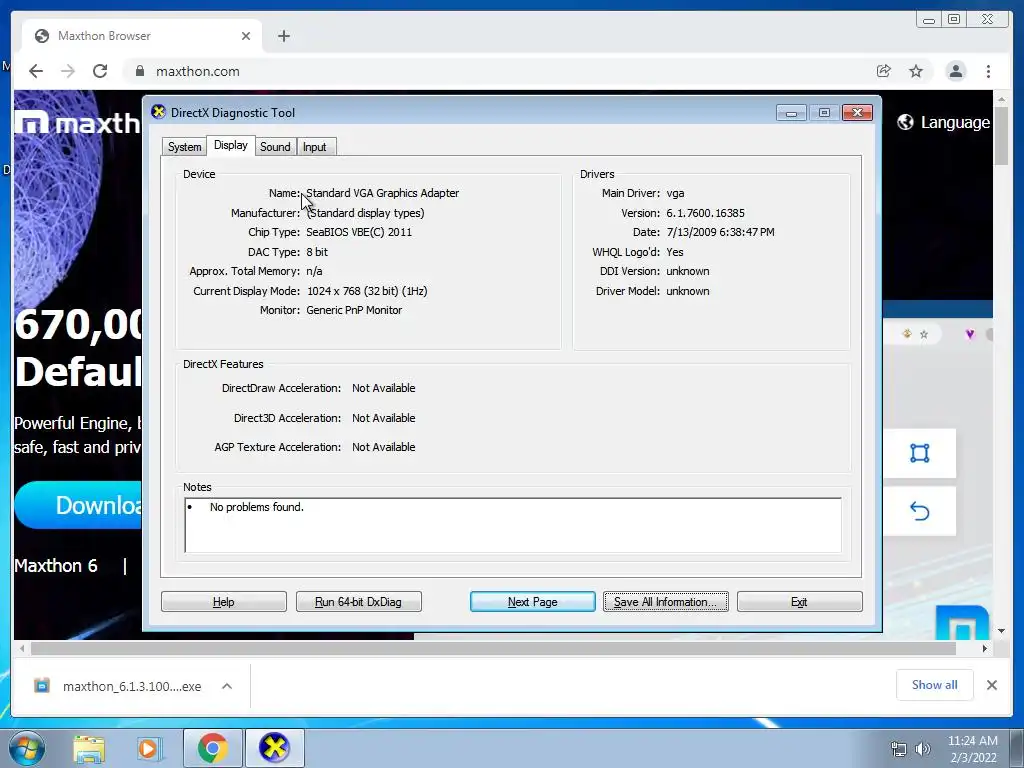Click the globe icon next to Language
Screen dimensions: 1024x768
[x=905, y=122]
